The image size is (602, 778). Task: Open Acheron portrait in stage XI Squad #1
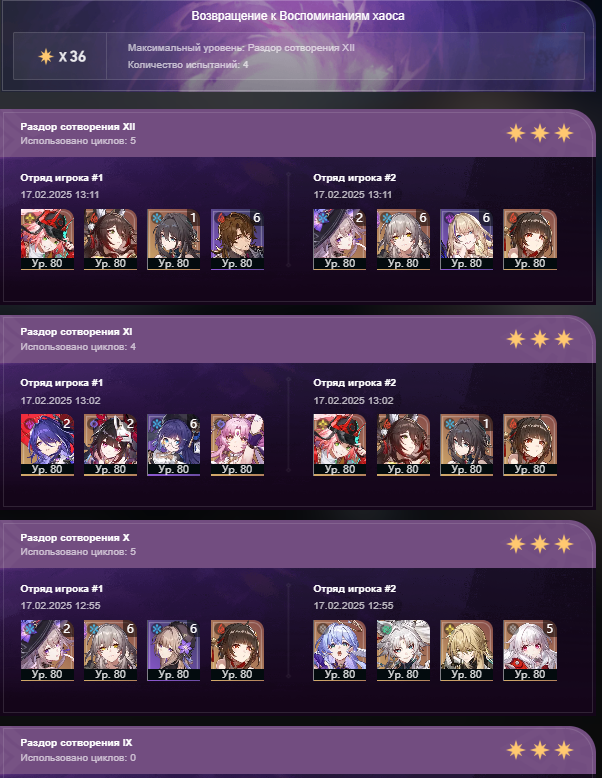click(47, 445)
